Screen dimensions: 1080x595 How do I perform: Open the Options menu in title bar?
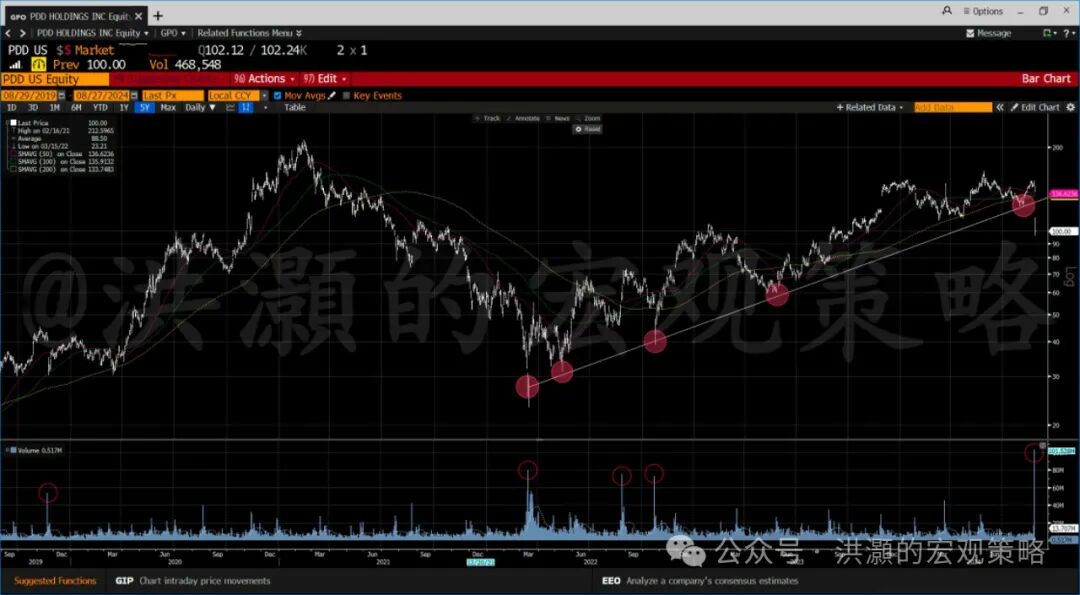pos(983,11)
